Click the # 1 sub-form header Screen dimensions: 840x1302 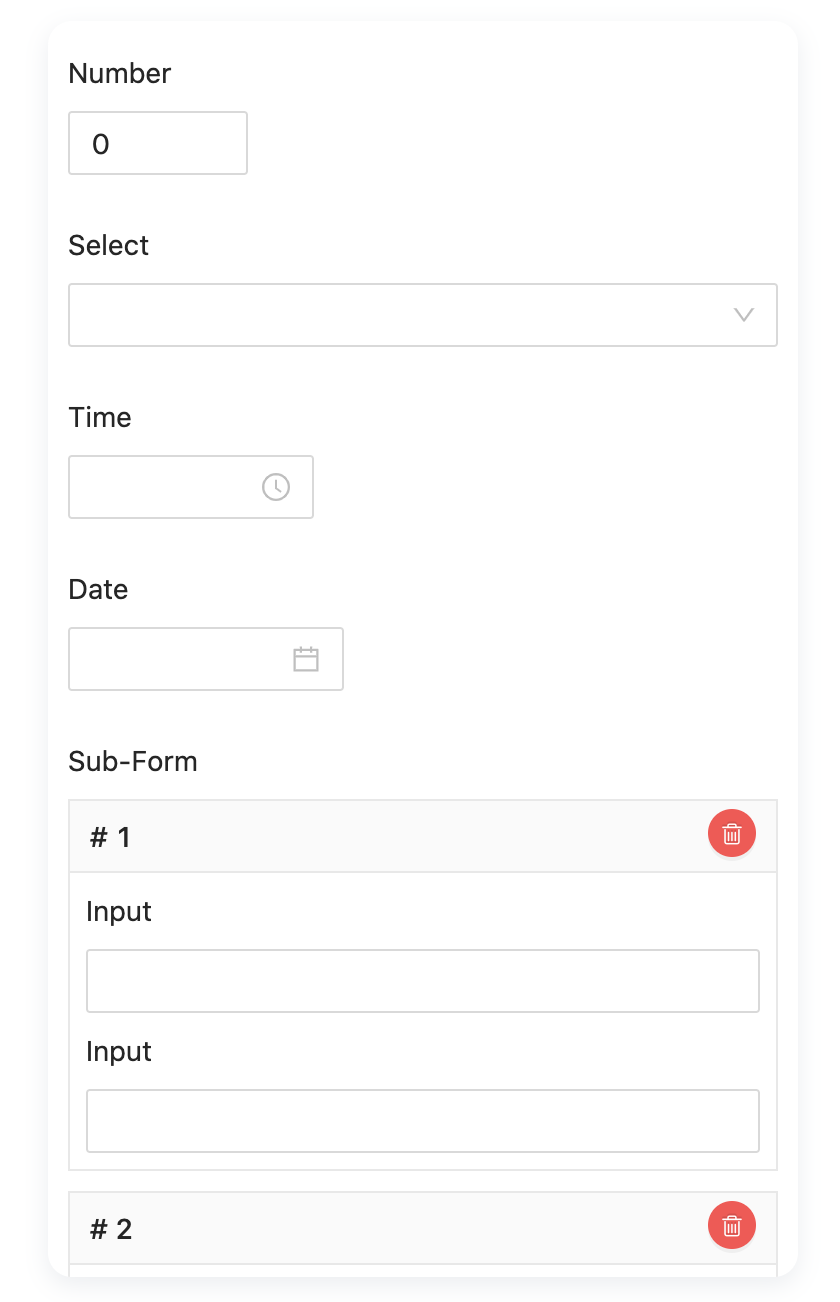point(423,836)
